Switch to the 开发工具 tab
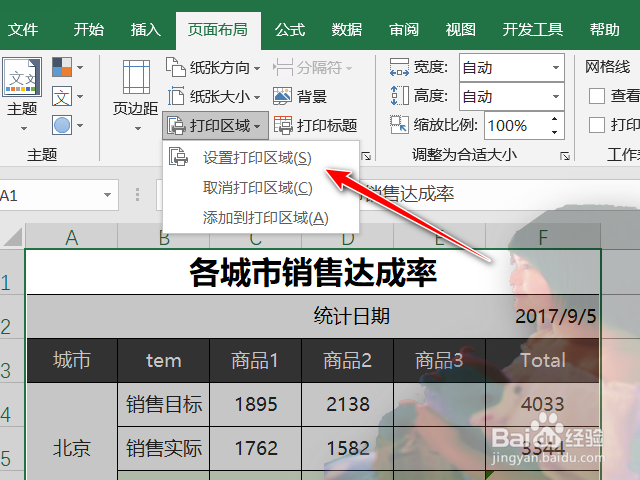The image size is (640, 480). (533, 30)
